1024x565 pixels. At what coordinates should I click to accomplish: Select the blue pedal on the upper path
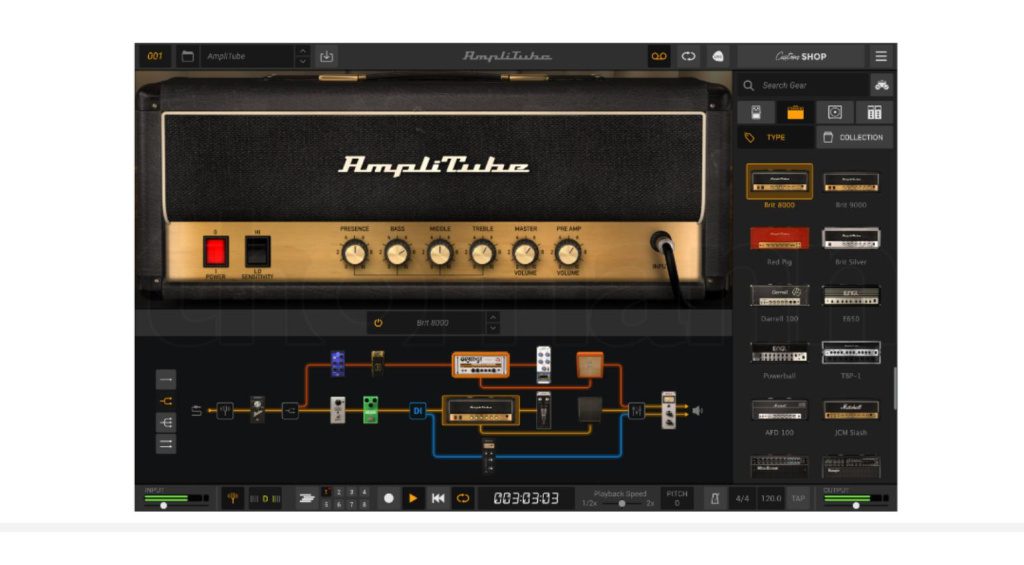coord(338,364)
